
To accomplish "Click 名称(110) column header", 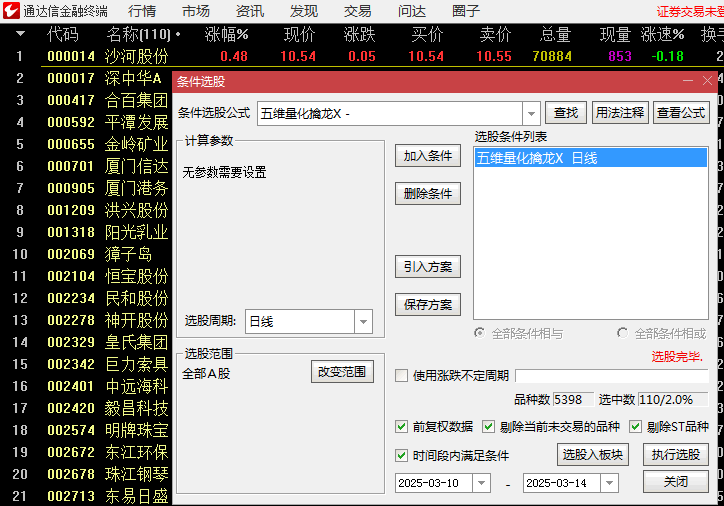I will click(139, 35).
